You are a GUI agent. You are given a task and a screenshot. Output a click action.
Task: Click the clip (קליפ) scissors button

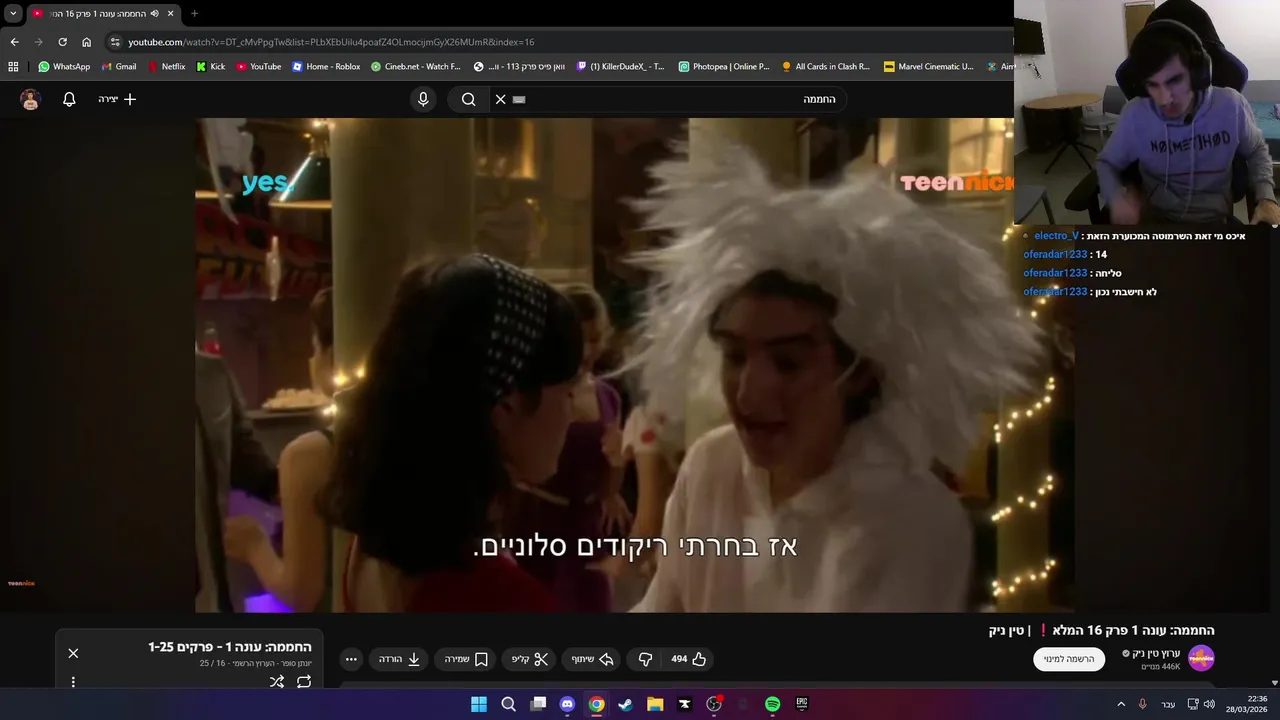(530, 659)
